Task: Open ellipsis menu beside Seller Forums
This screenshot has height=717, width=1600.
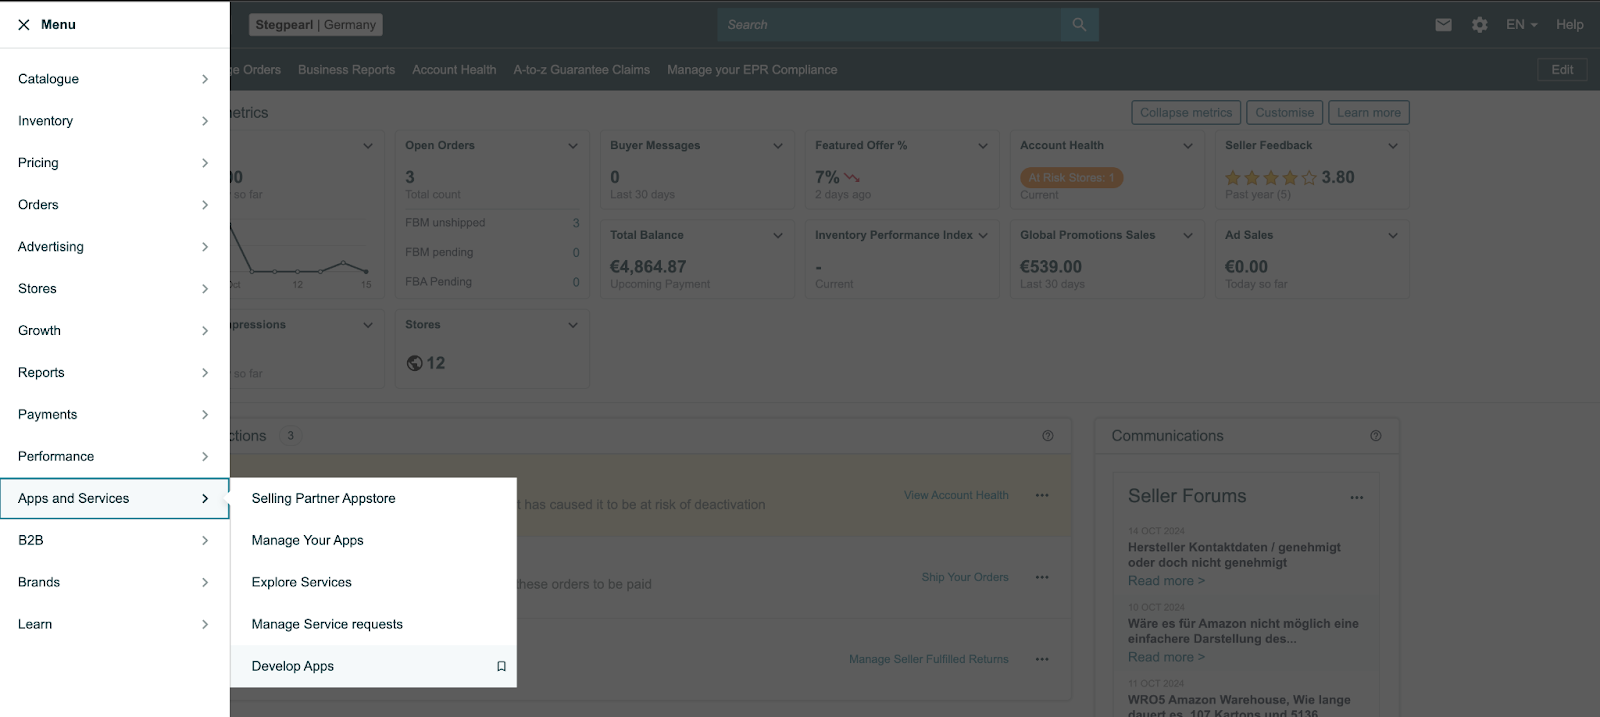Action: (1357, 497)
